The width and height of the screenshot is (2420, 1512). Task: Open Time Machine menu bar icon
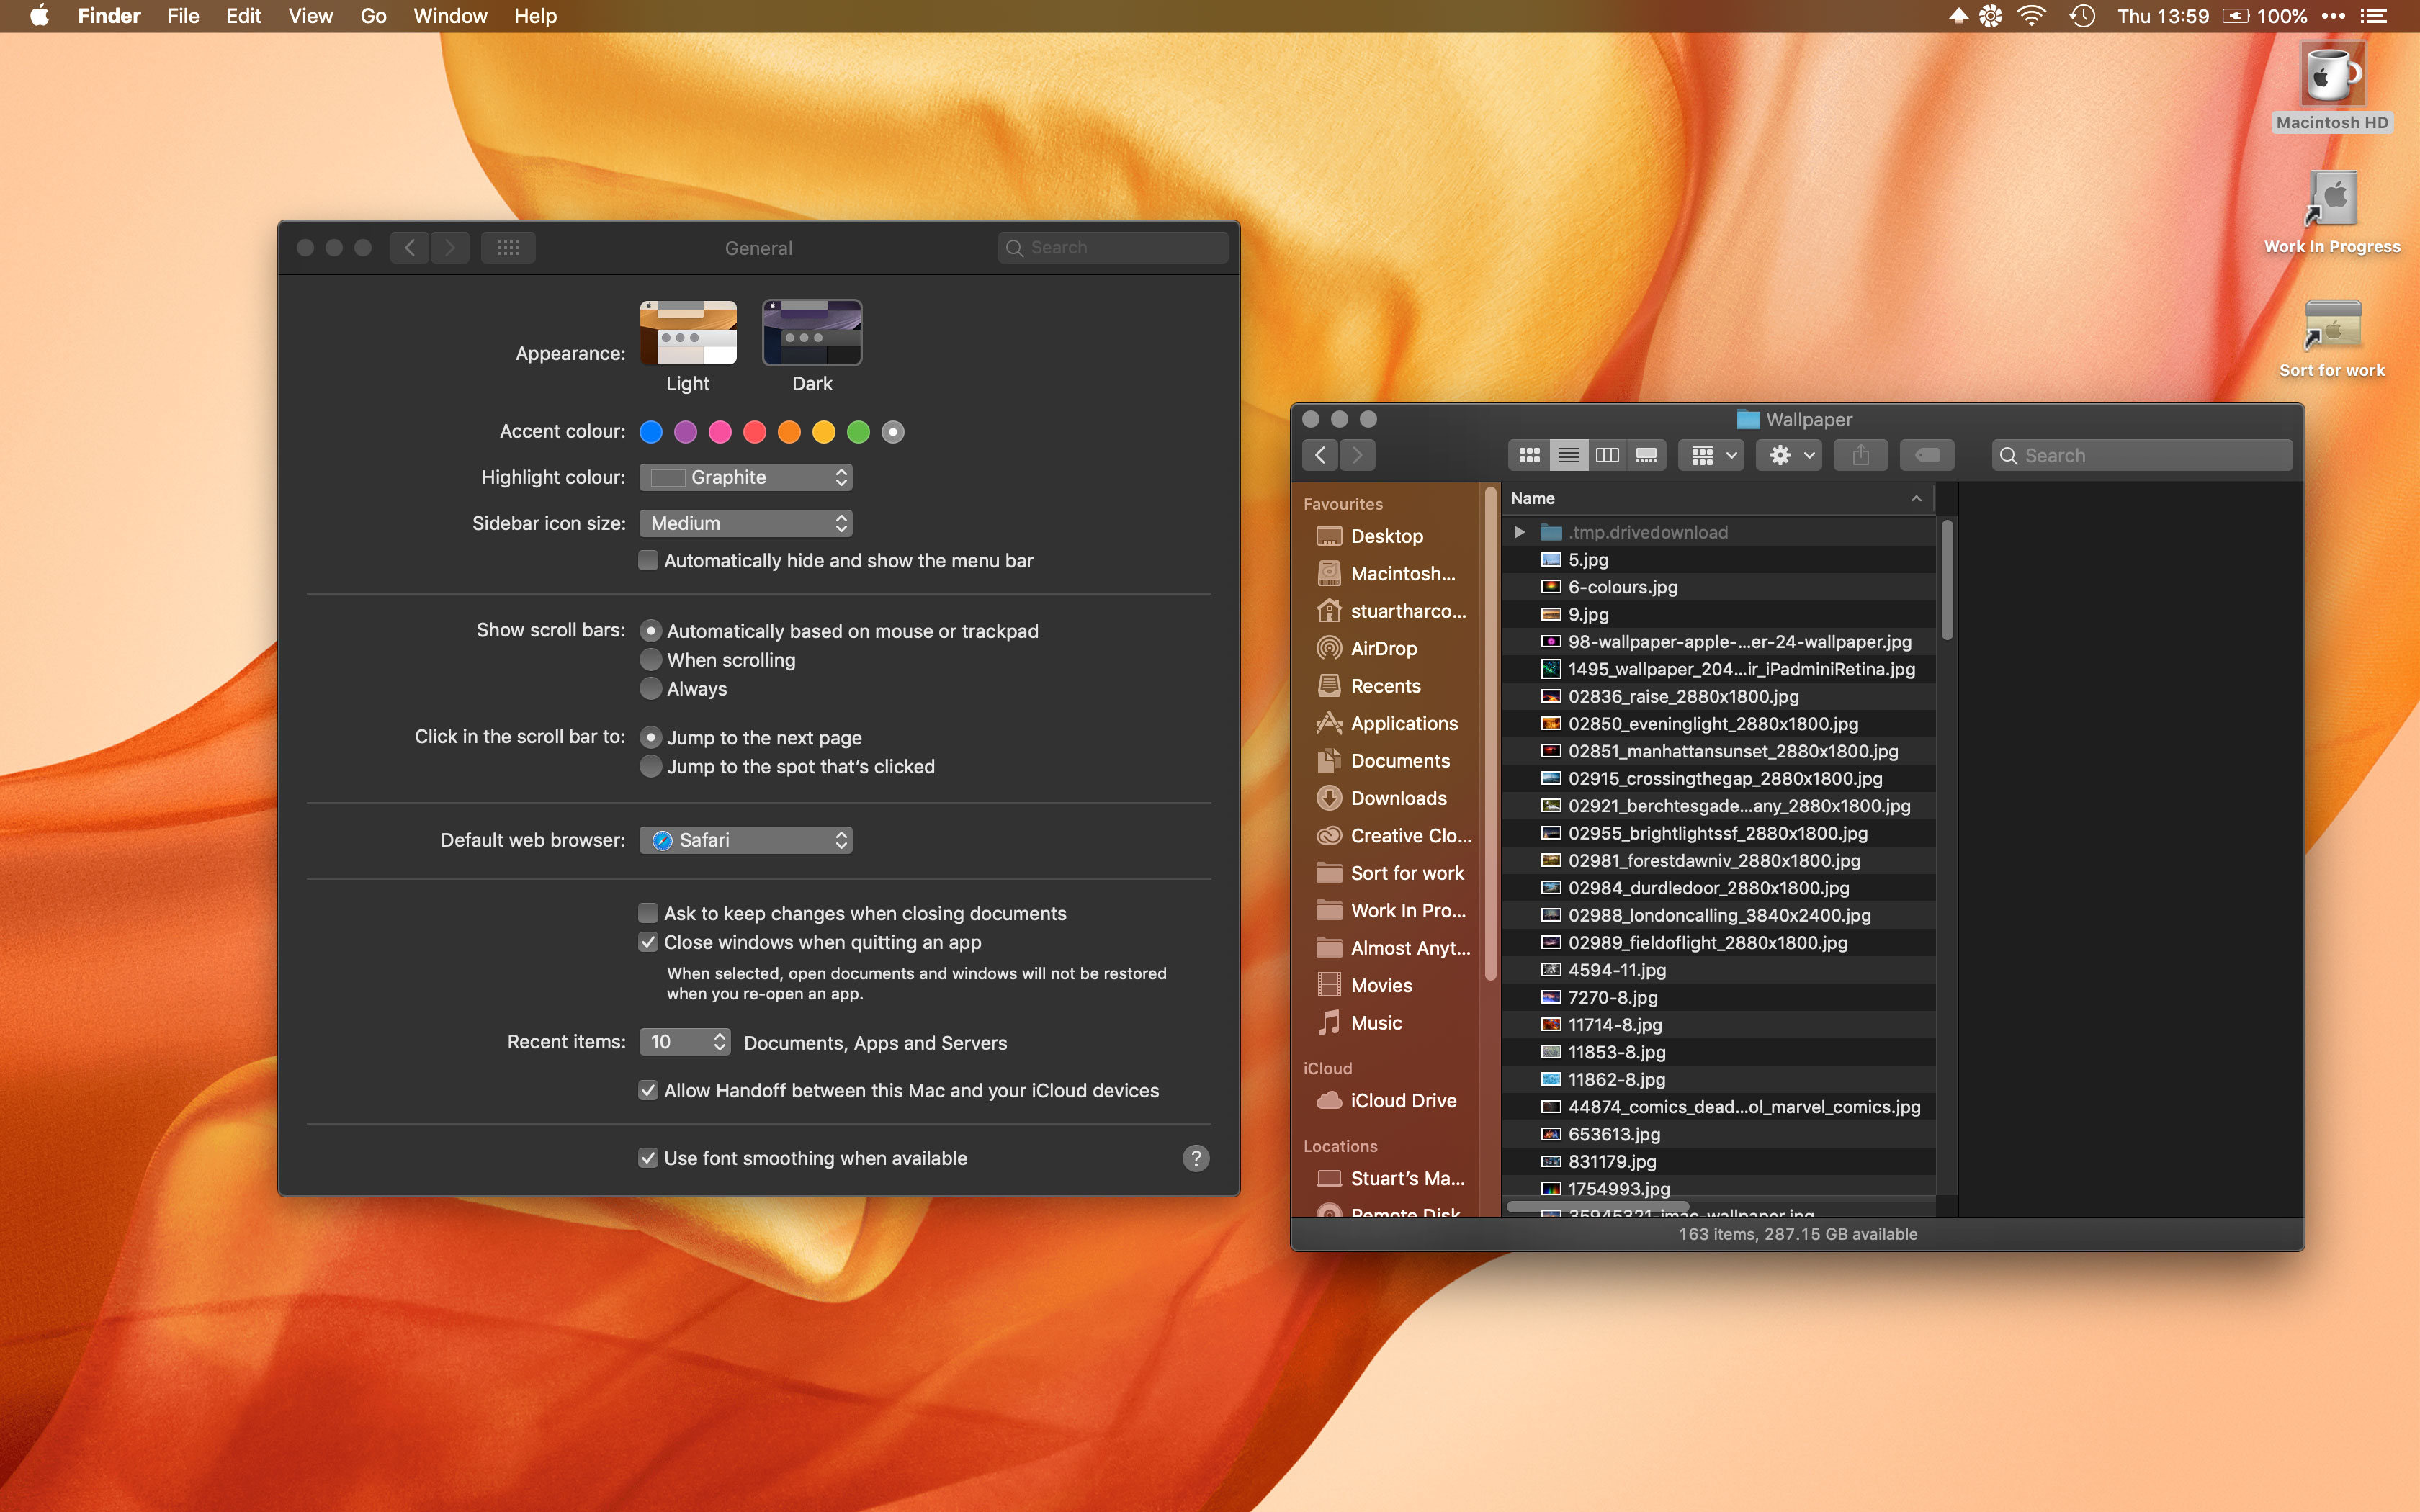tap(2082, 16)
